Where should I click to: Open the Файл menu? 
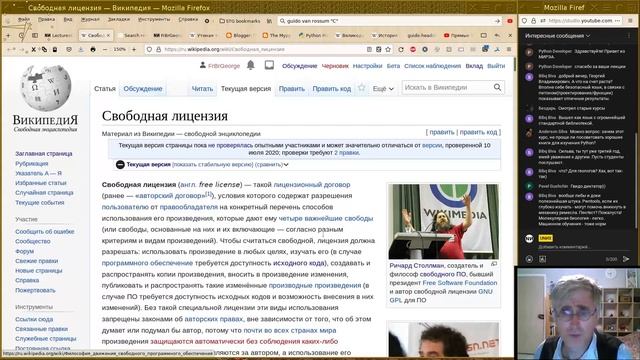pos(24,20)
